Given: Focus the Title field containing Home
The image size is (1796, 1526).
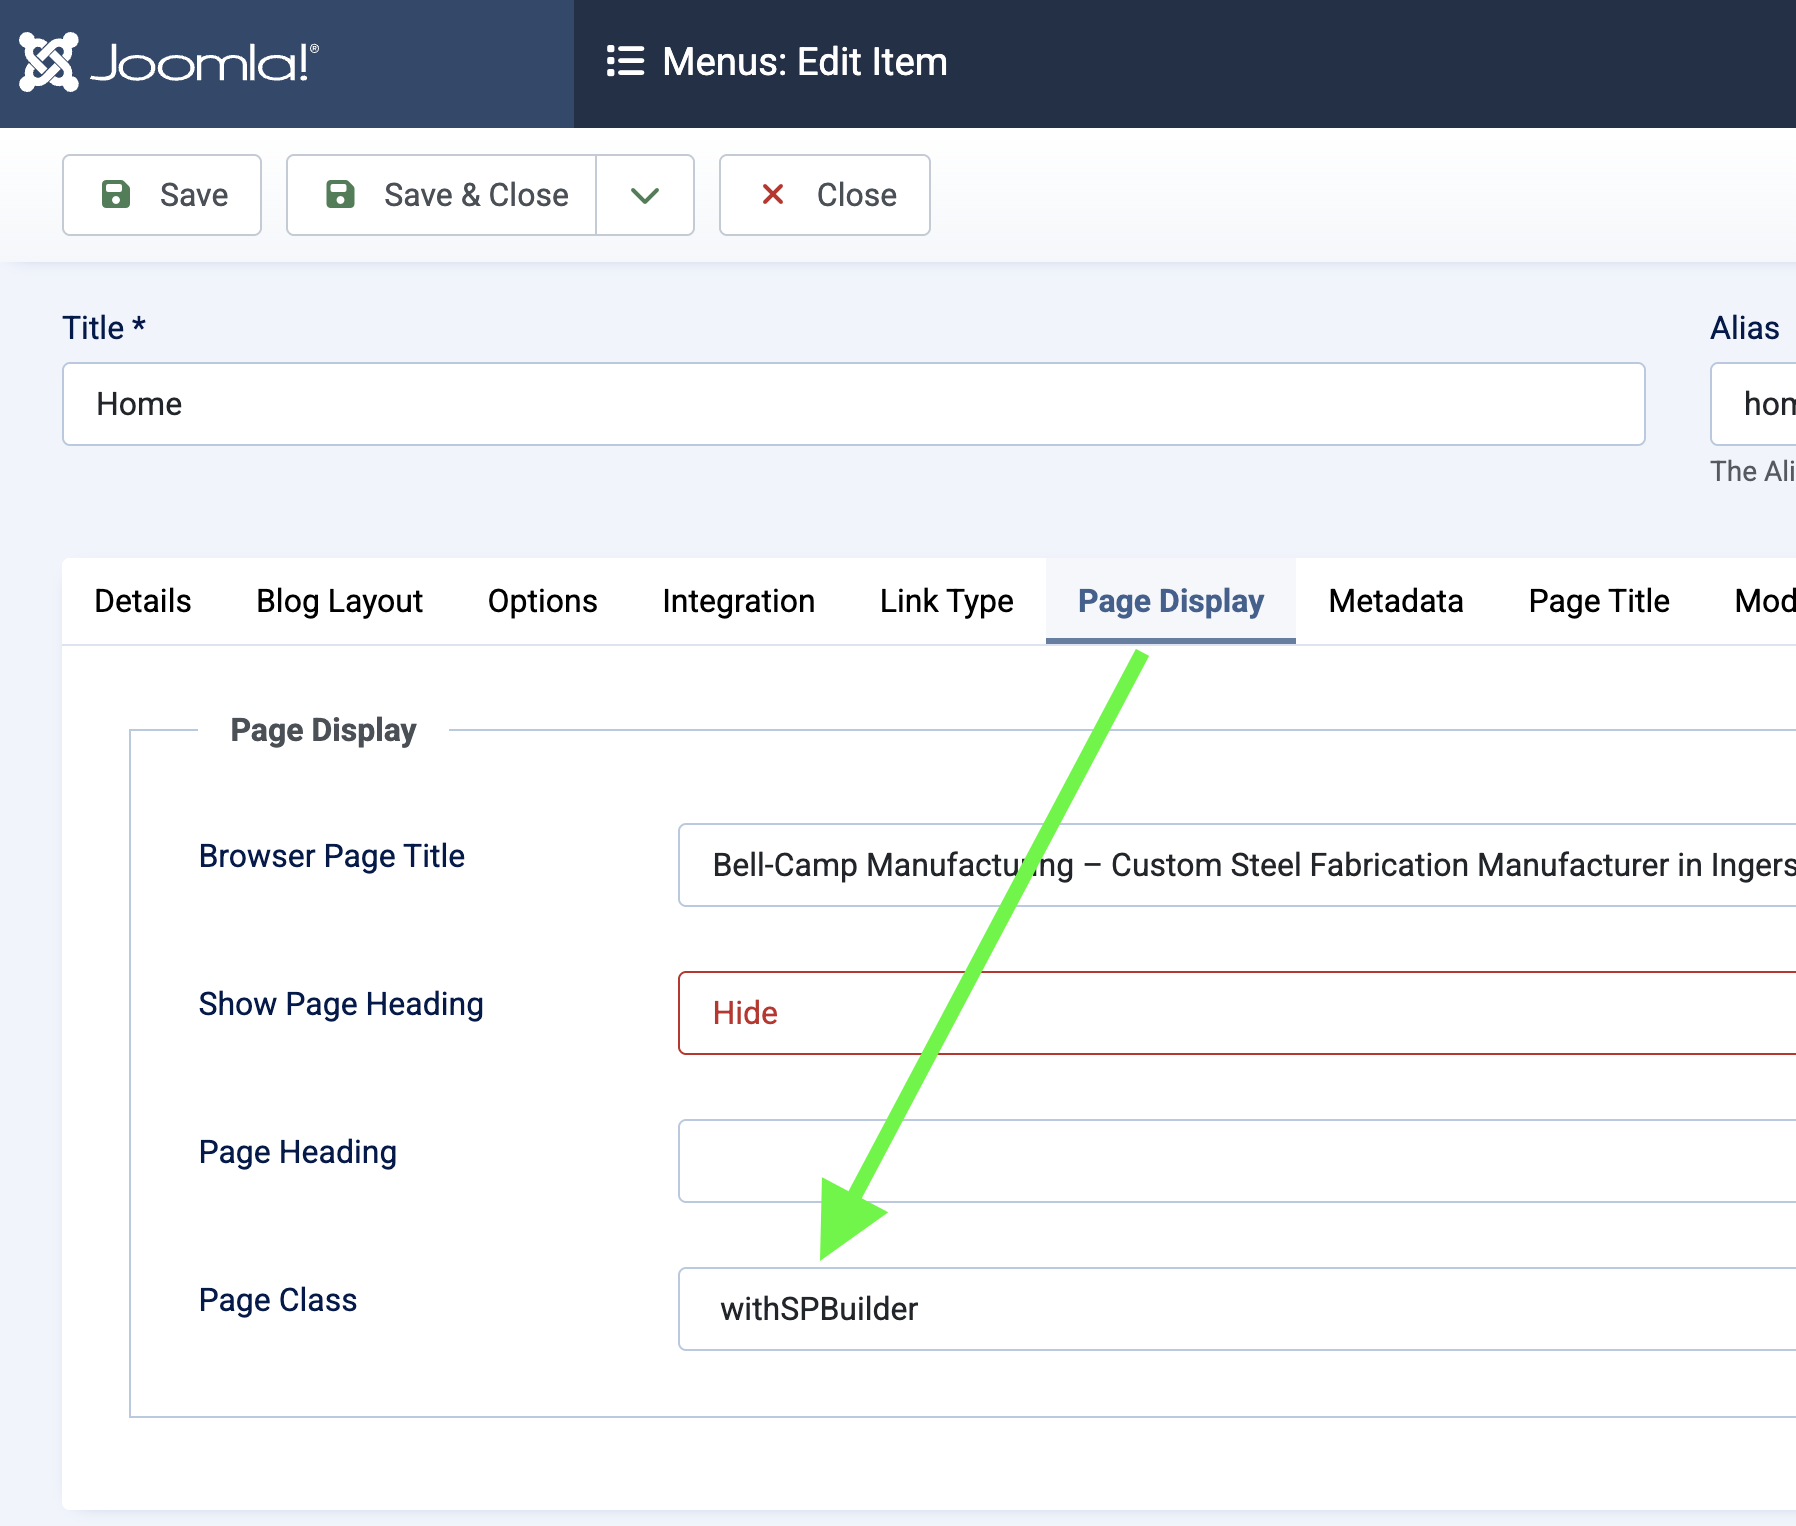Looking at the screenshot, I should pos(853,404).
